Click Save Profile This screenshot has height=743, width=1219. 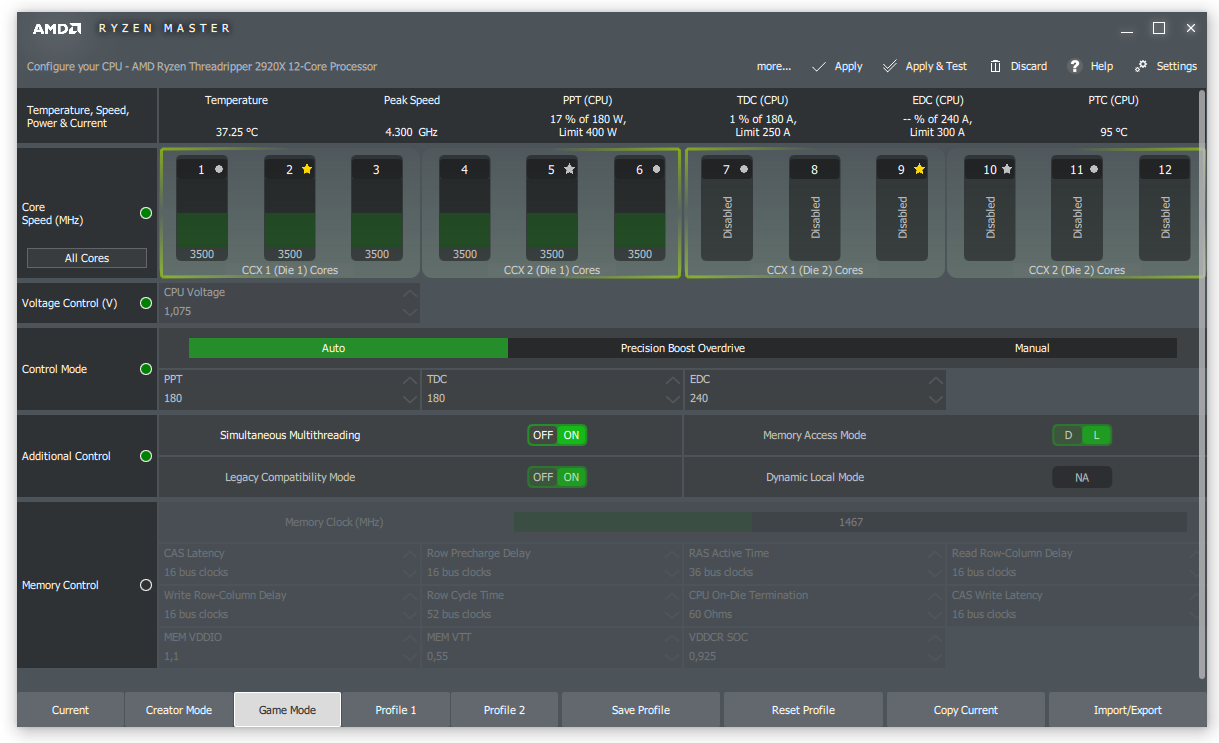tap(641, 710)
